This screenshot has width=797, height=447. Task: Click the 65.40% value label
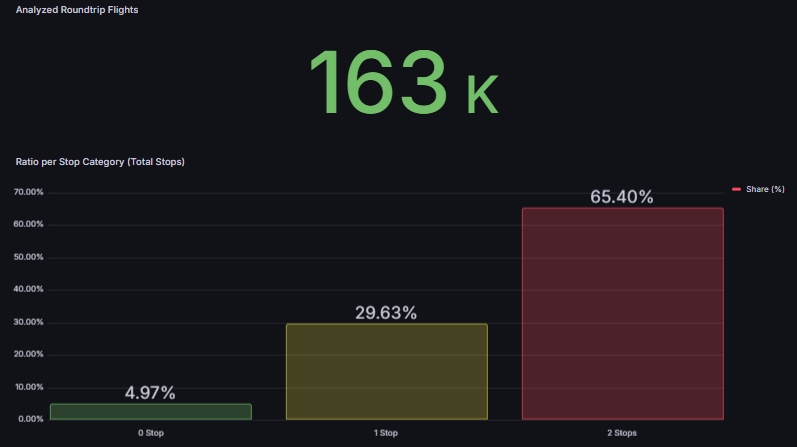(x=622, y=197)
